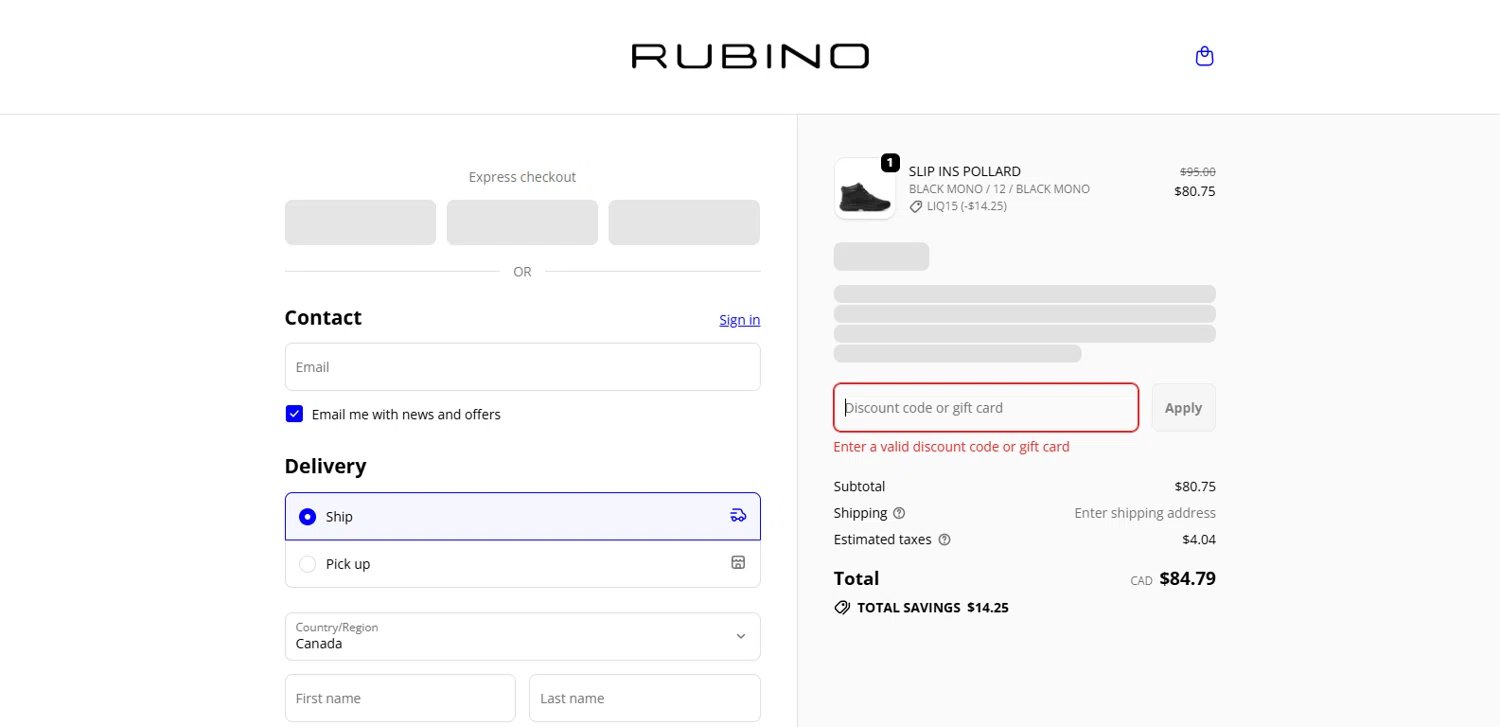Click the Apply discount button
The width and height of the screenshot is (1500, 727).
pos(1183,407)
